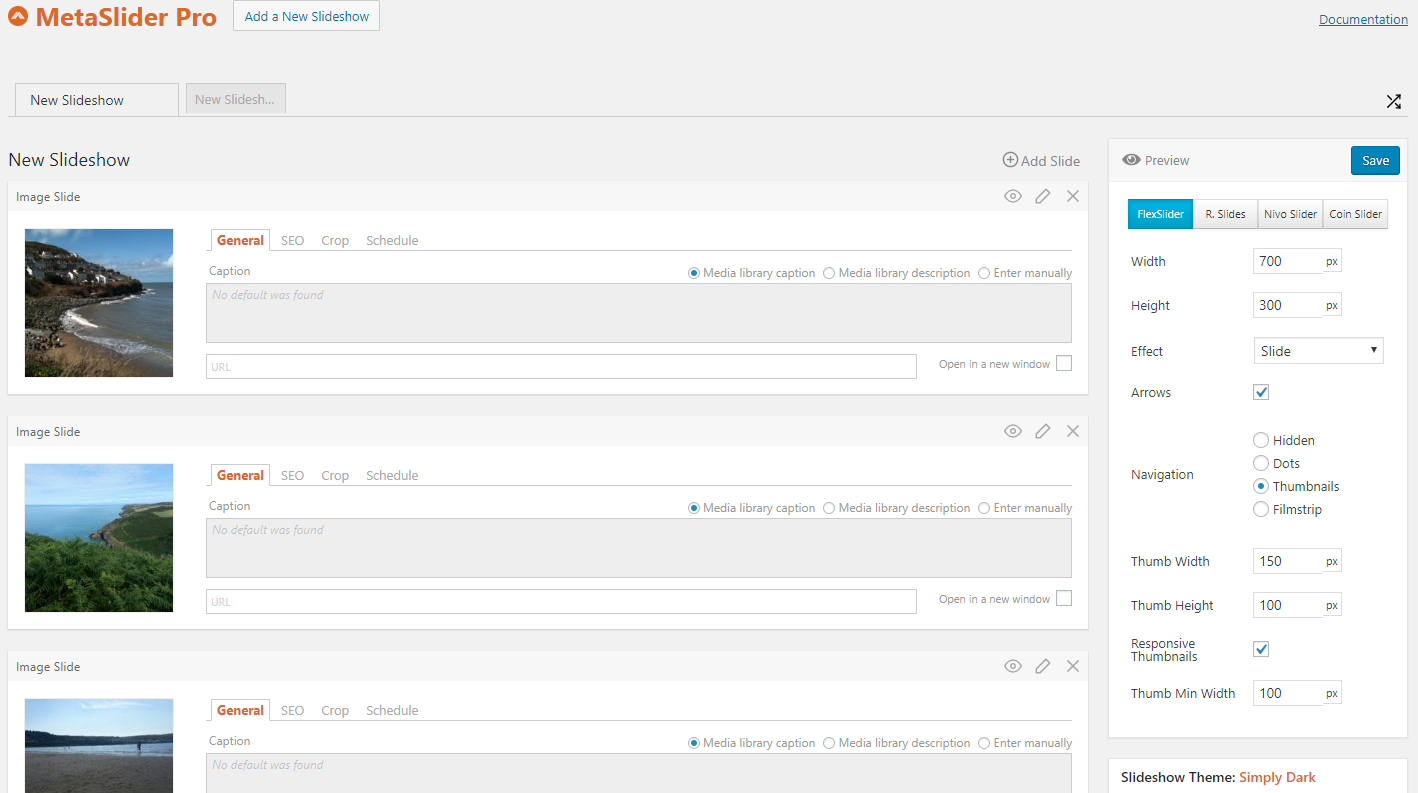Click the MetaSlider Pro logo icon
This screenshot has height=793, width=1418.
click(x=18, y=17)
